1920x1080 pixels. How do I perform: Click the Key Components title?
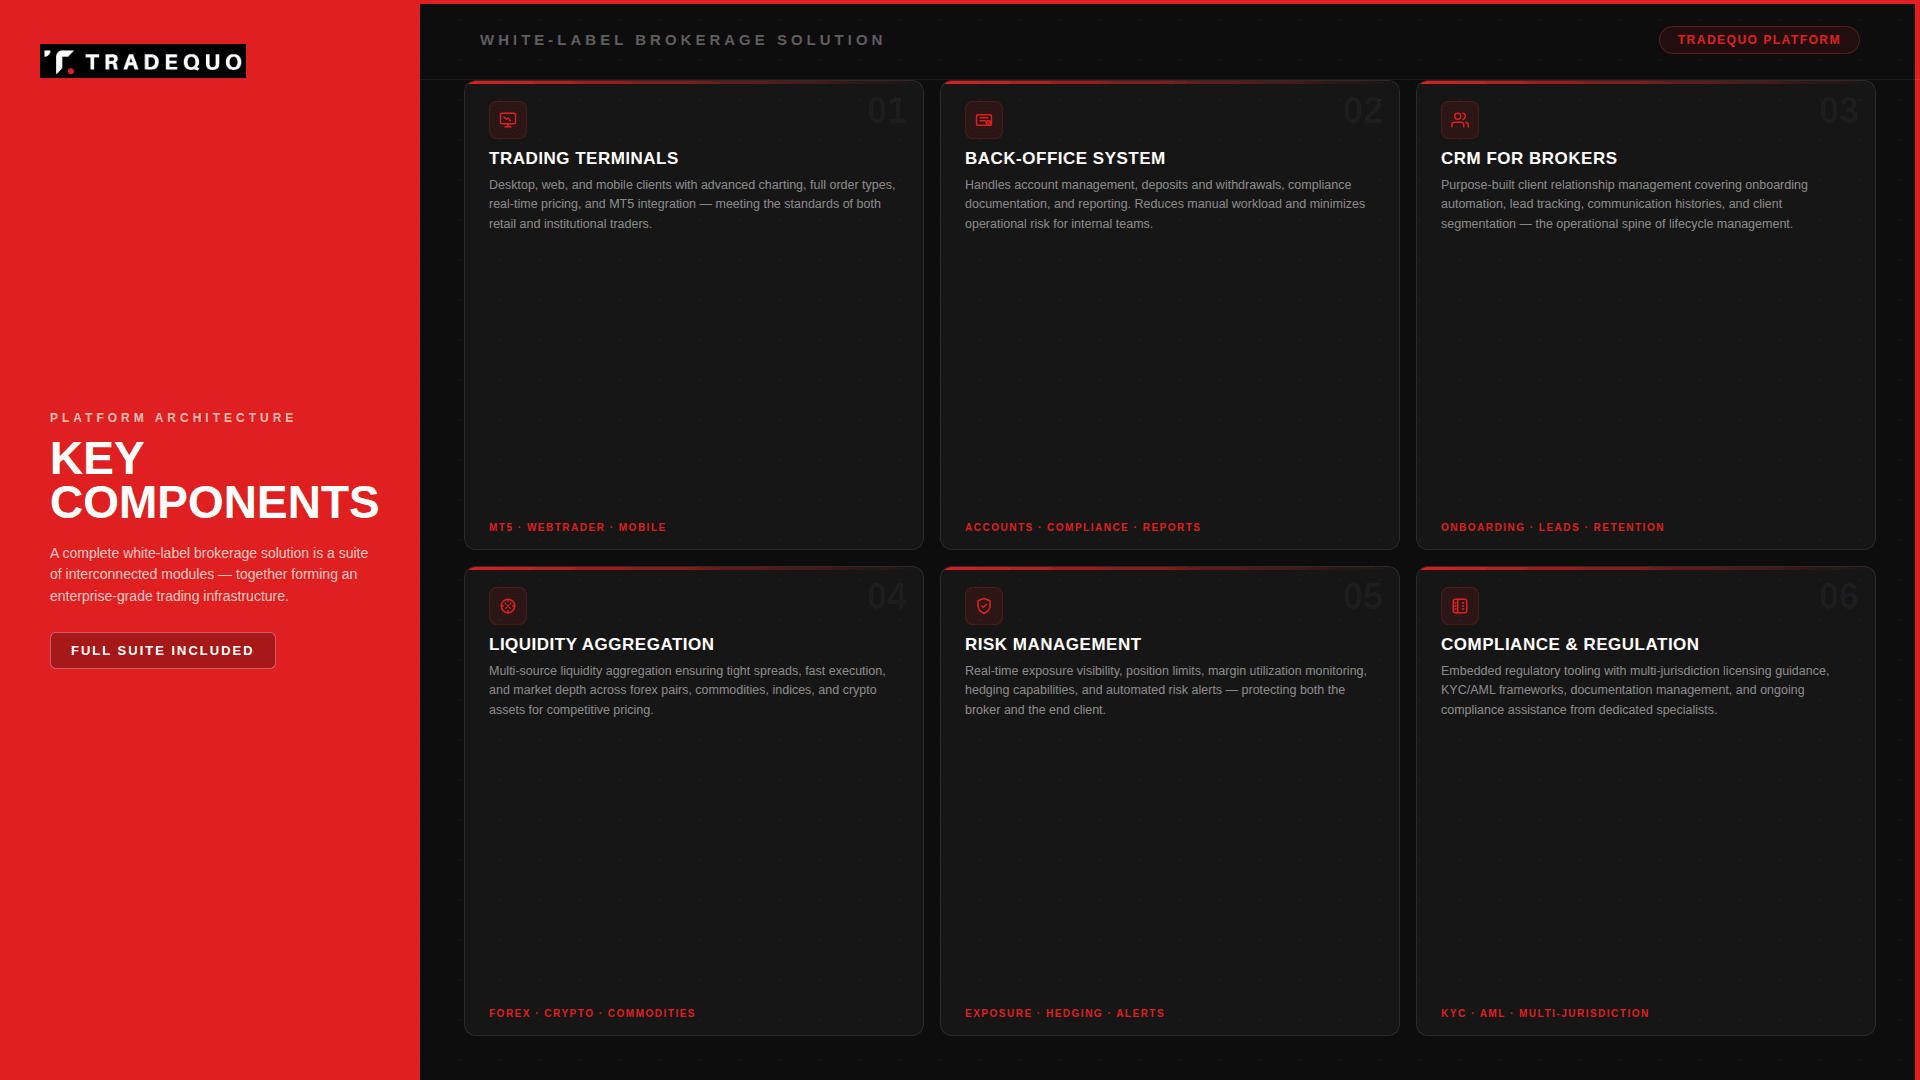(x=215, y=481)
